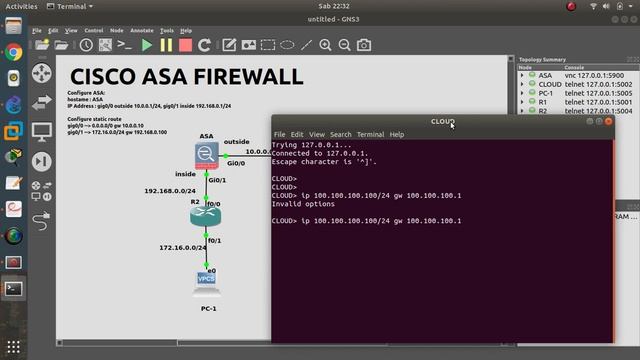Viewport: 640px width, 360px height.
Task: Select the Add a link cable tool
Action: pyautogui.click(x=42, y=220)
